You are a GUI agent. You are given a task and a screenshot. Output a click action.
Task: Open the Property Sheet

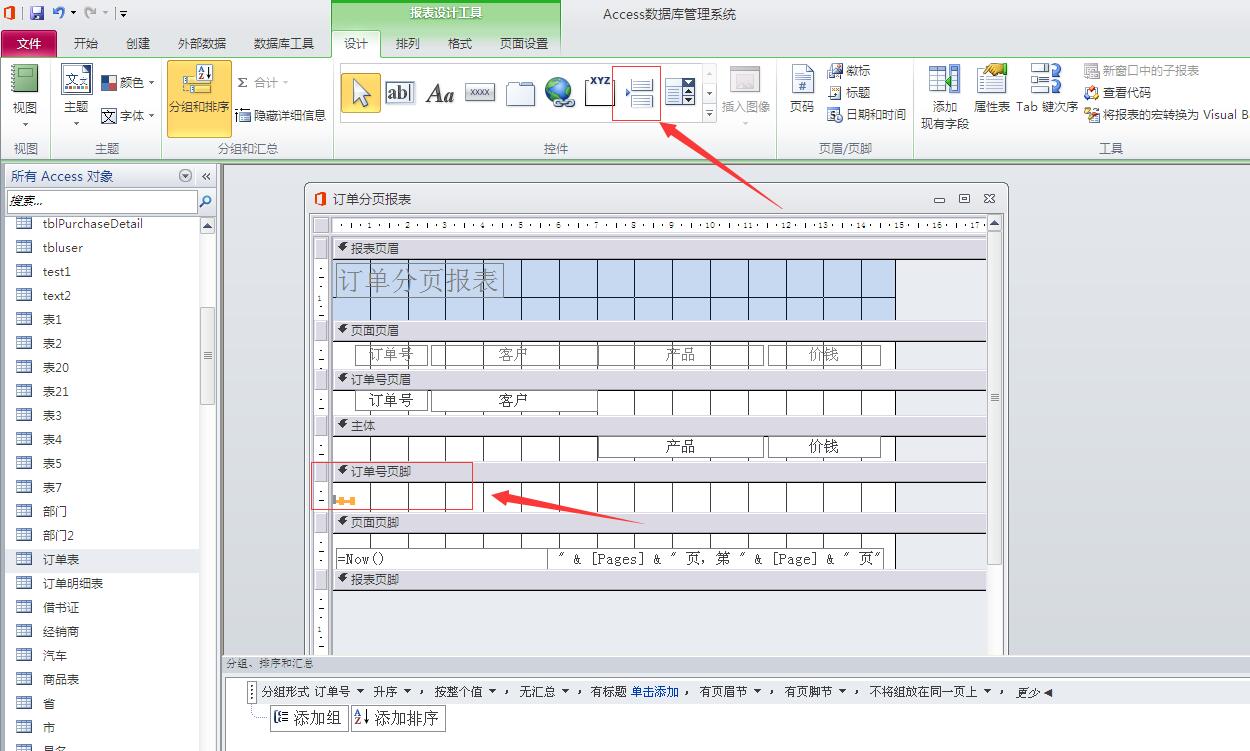coord(992,90)
